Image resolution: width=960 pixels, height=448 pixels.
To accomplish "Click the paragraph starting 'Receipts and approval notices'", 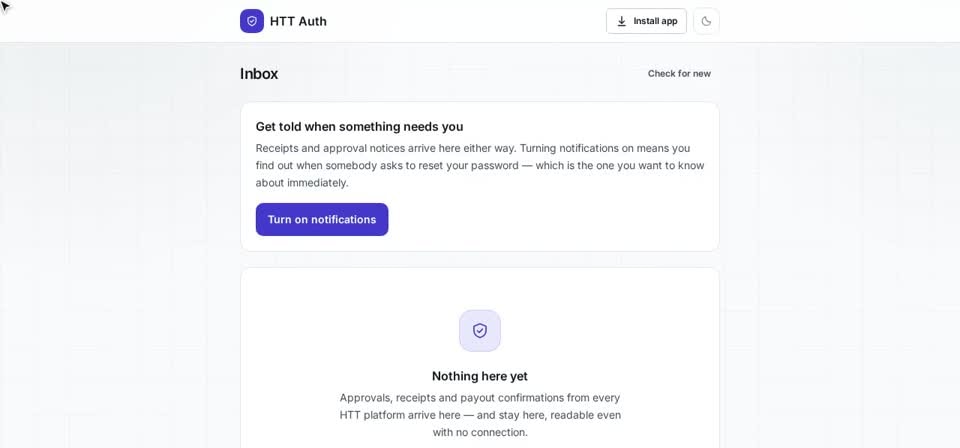I will tap(480, 165).
